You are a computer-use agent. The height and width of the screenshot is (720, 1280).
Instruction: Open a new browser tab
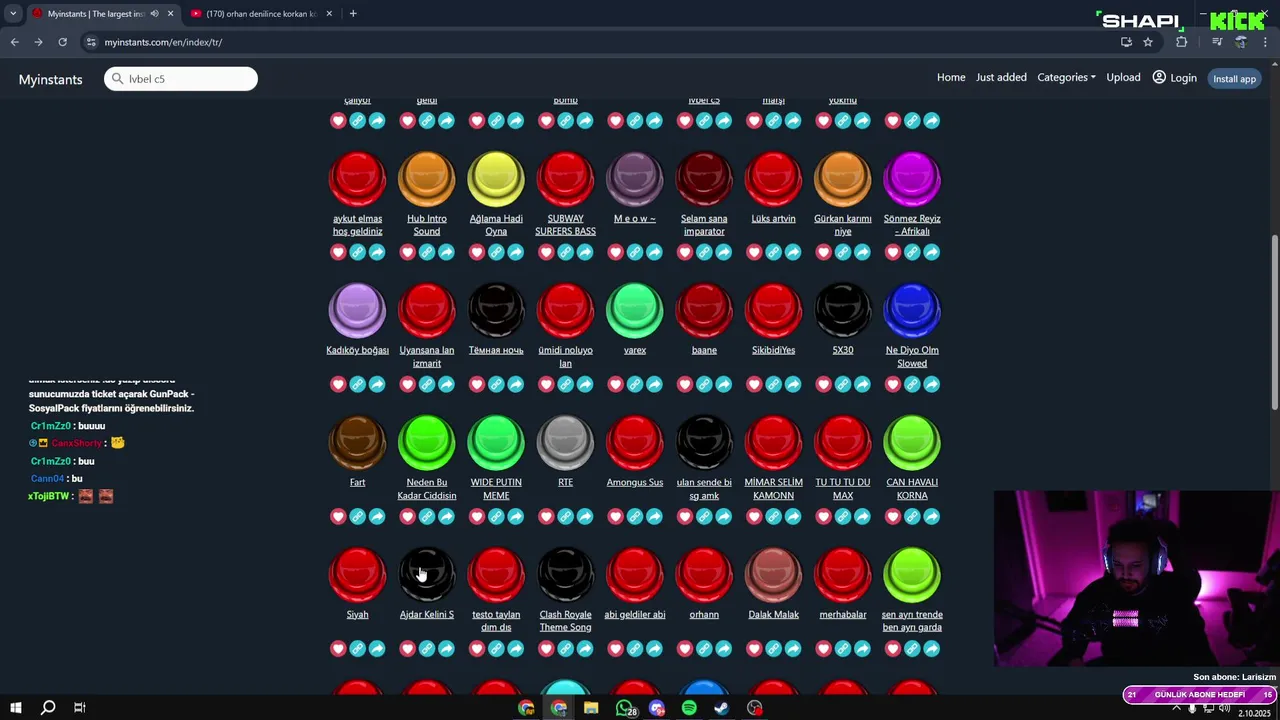(352, 14)
